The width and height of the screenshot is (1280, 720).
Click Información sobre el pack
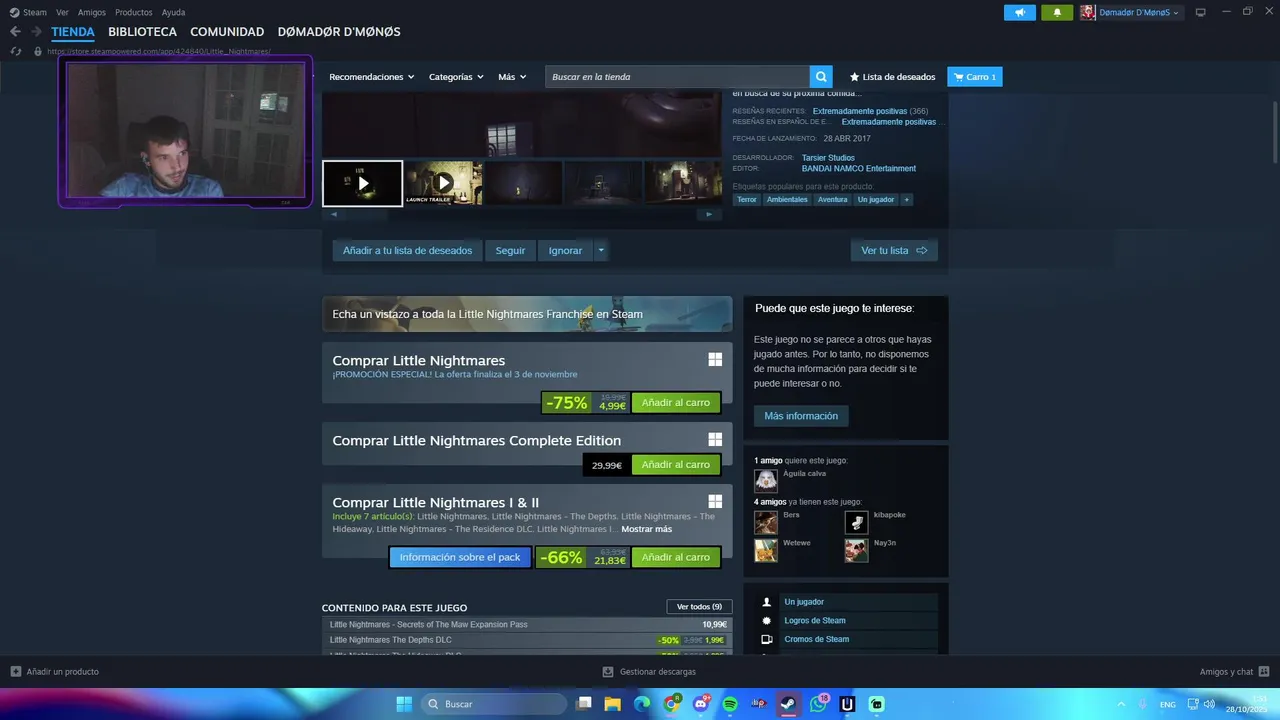[x=460, y=557]
